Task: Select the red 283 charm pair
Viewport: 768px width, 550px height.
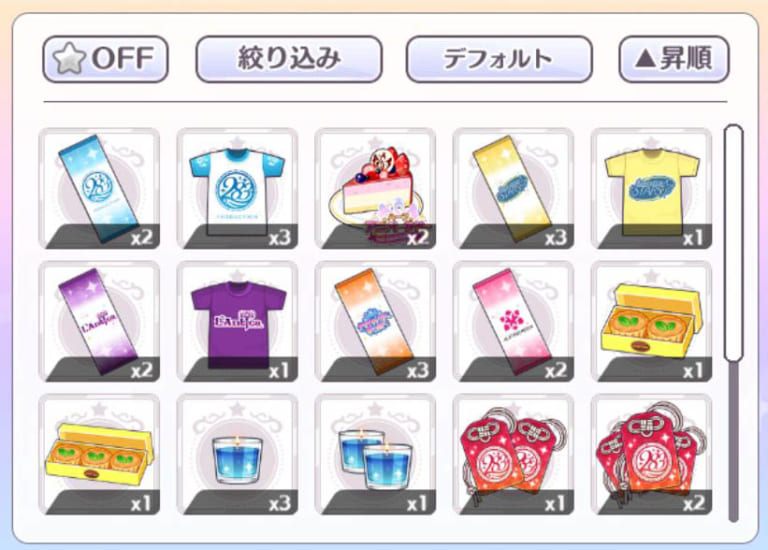Action: (514, 454)
